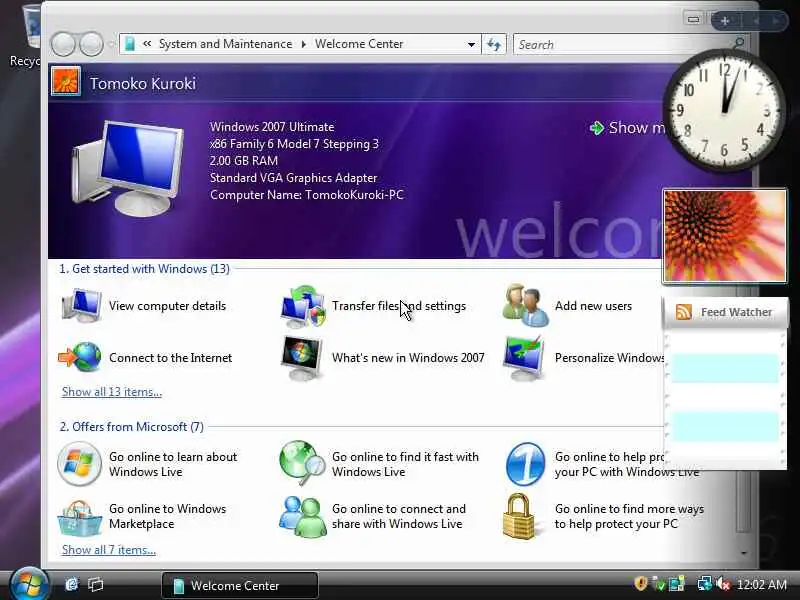The image size is (800, 600).
Task: Minimize the Welcome Center window
Action: pos(693,19)
